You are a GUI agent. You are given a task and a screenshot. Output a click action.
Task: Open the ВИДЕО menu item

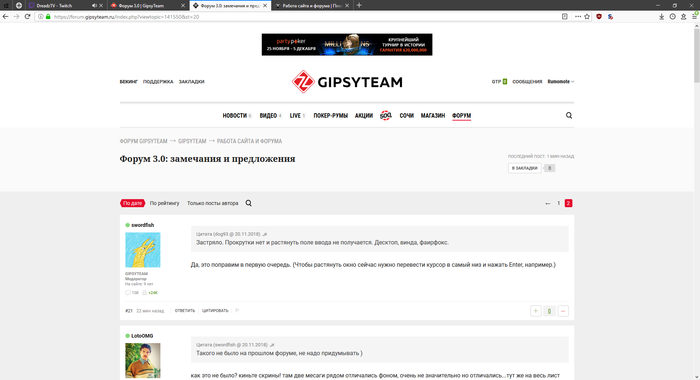pyautogui.click(x=268, y=116)
